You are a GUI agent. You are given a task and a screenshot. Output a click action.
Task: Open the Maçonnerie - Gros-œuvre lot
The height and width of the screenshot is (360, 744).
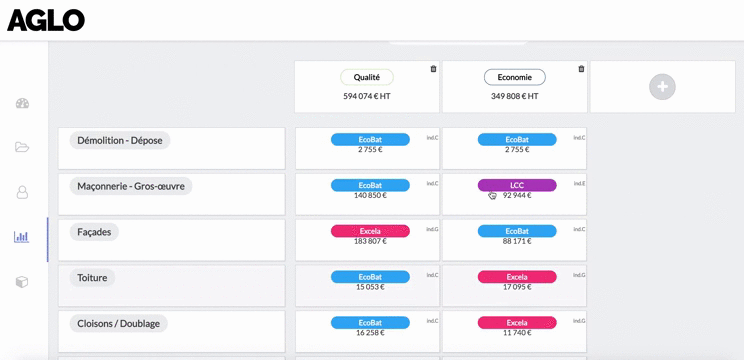point(131,186)
